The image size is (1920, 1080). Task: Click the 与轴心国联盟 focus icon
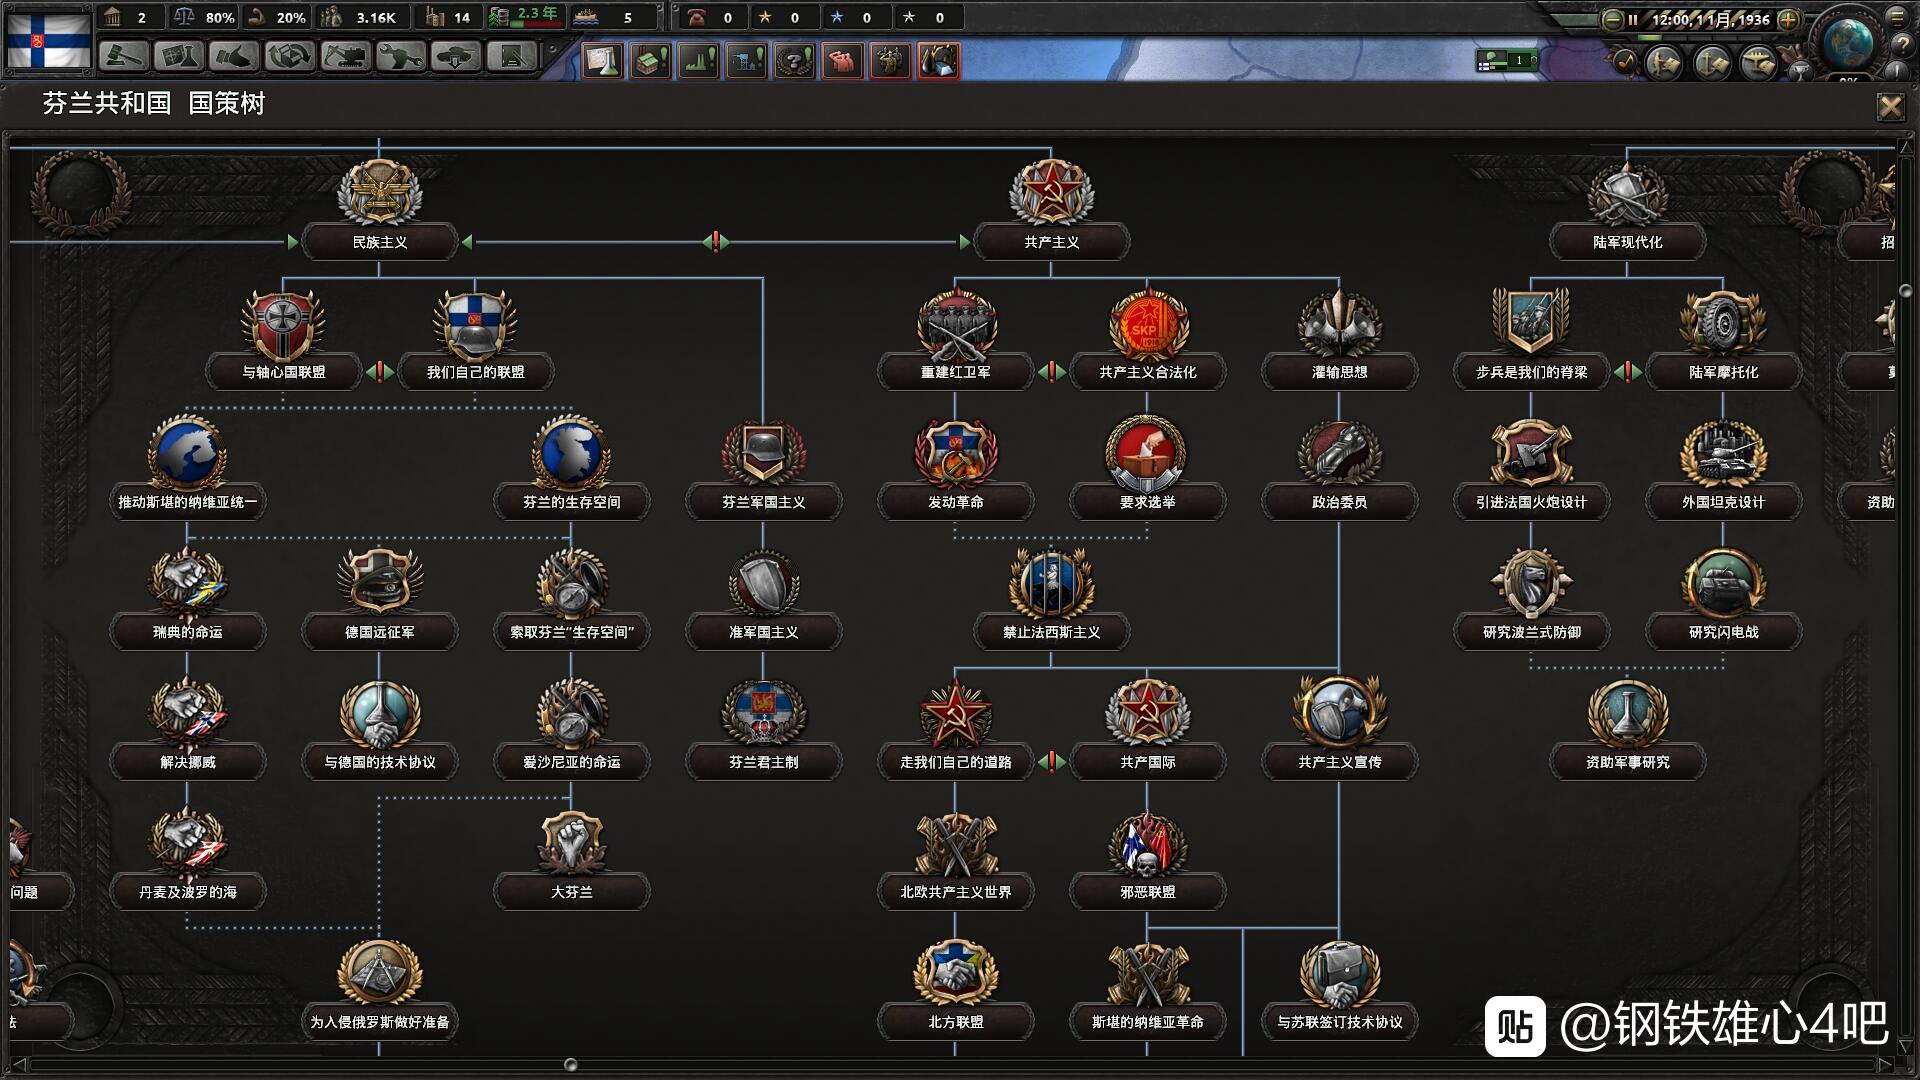(x=283, y=324)
